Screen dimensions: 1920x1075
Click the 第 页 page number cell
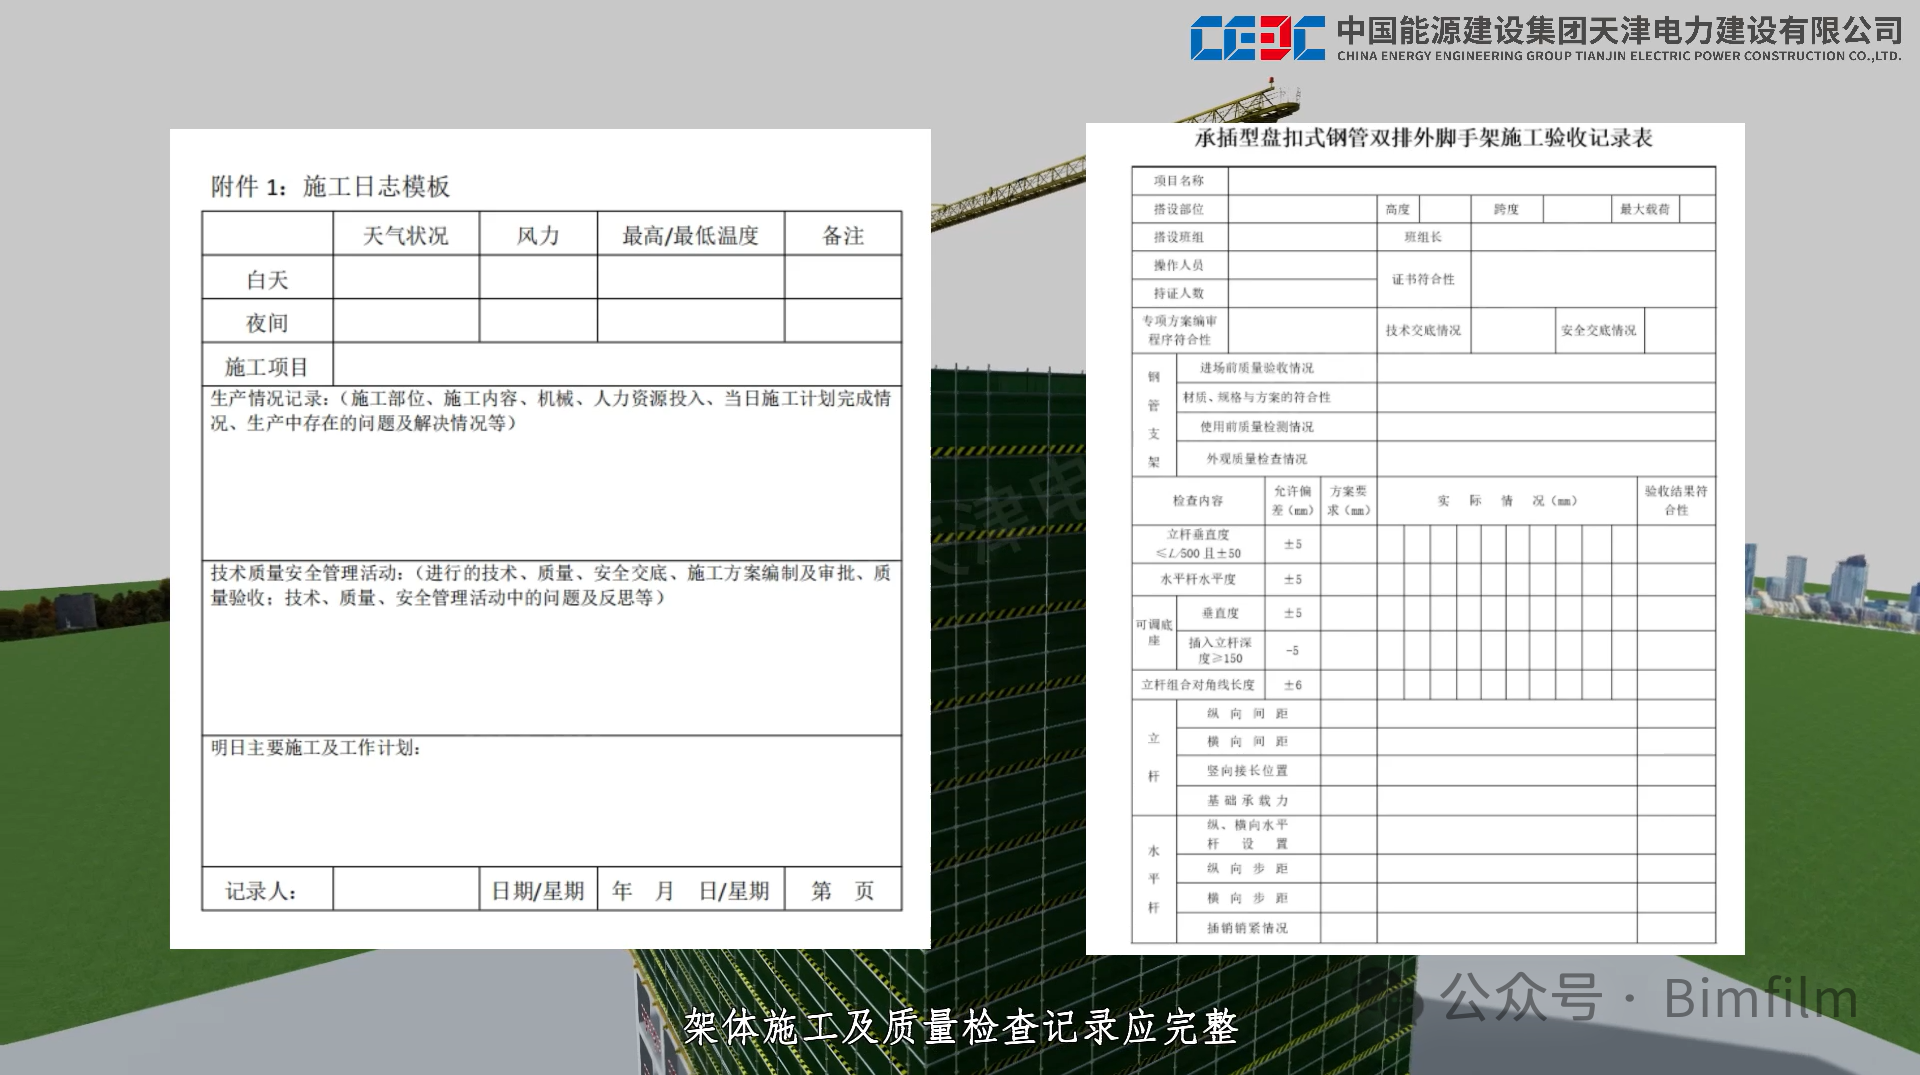(x=842, y=890)
